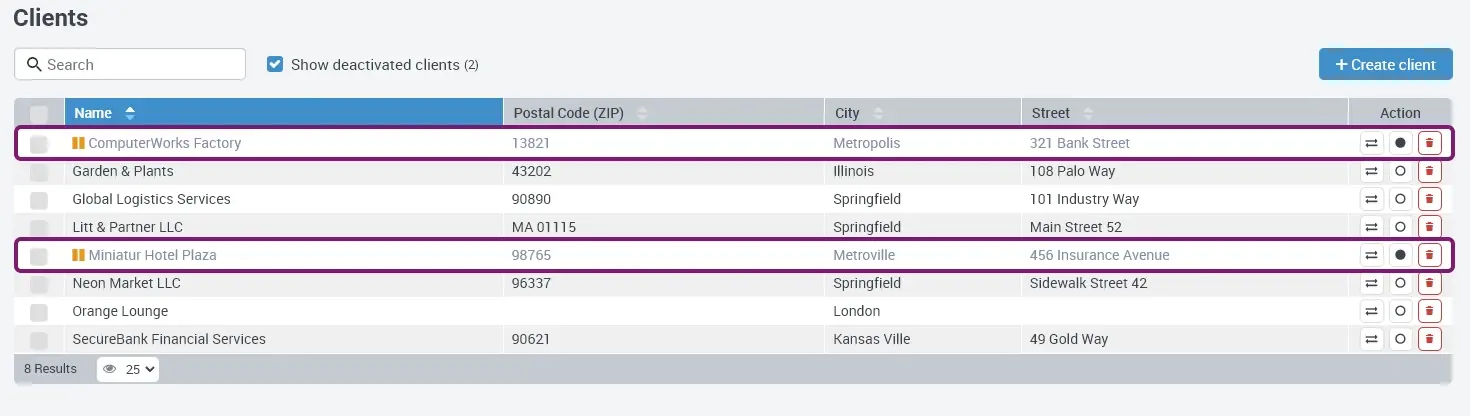The width and height of the screenshot is (1470, 416).
Task: Reactivate ComputerWorks Factory via filled circle toggle
Action: [1400, 143]
